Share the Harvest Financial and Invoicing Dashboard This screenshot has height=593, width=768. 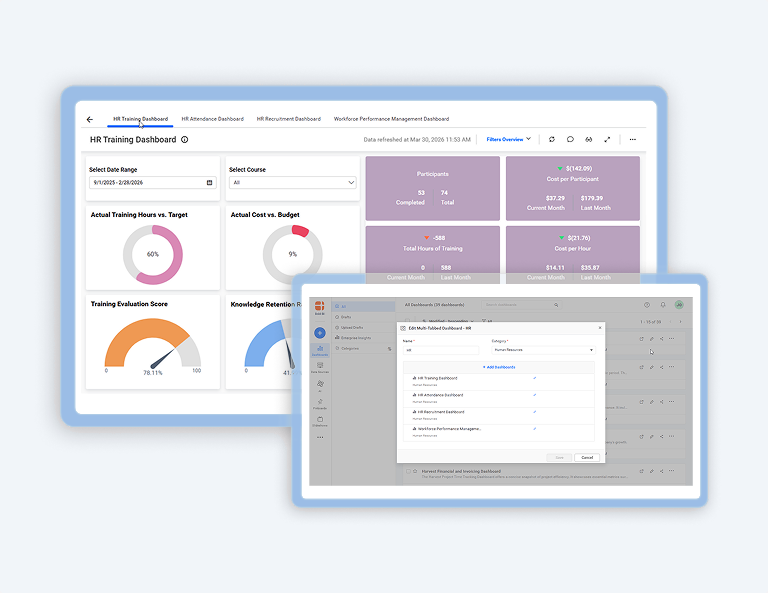662,471
